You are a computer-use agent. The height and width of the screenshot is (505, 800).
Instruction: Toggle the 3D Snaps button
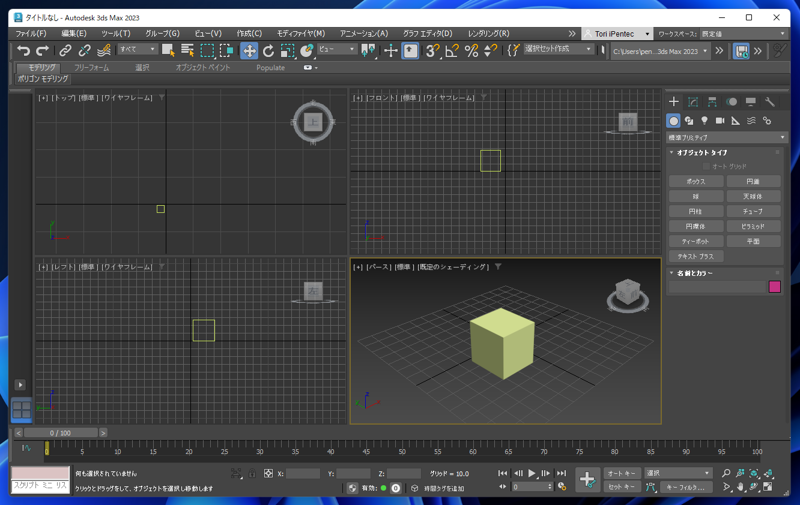pyautogui.click(x=433, y=50)
